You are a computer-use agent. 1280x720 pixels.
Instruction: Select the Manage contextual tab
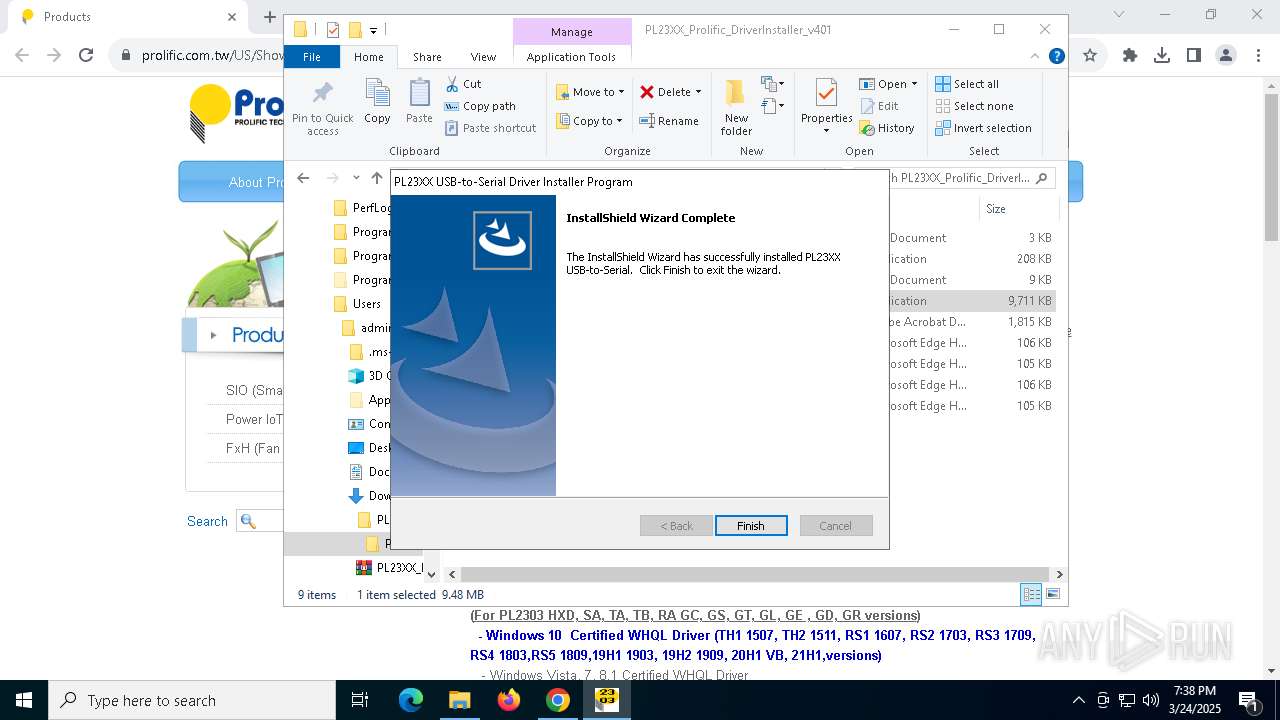[x=572, y=32]
